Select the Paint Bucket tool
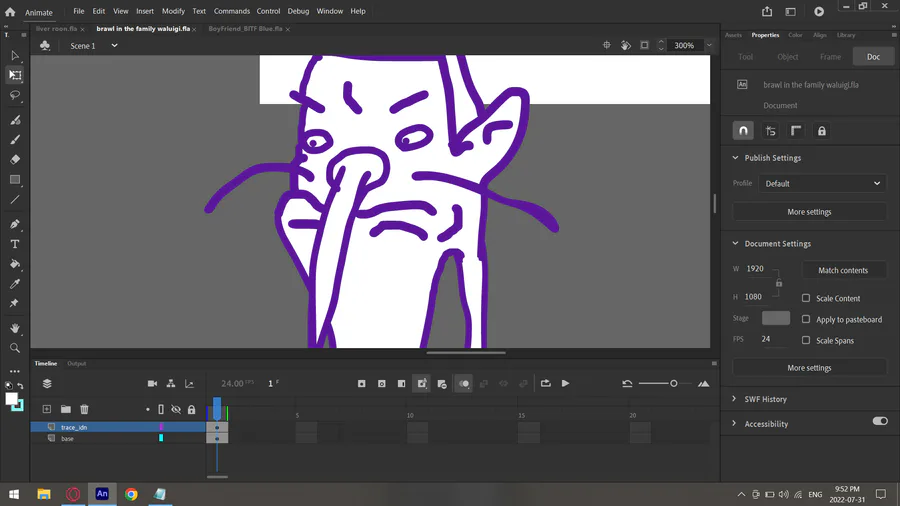This screenshot has width=900, height=506. coord(15,264)
